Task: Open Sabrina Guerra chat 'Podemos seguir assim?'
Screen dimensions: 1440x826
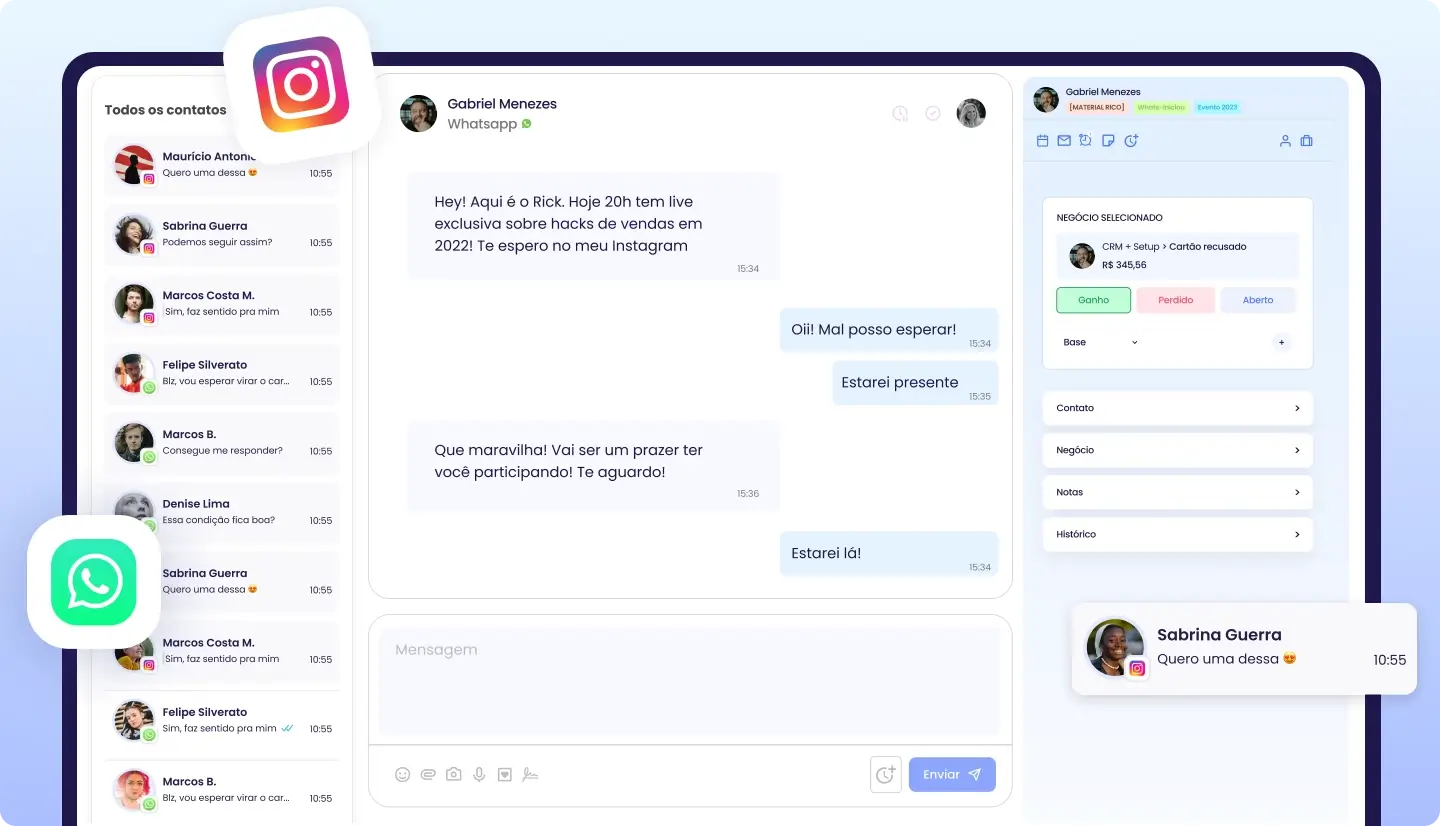Action: pyautogui.click(x=222, y=234)
